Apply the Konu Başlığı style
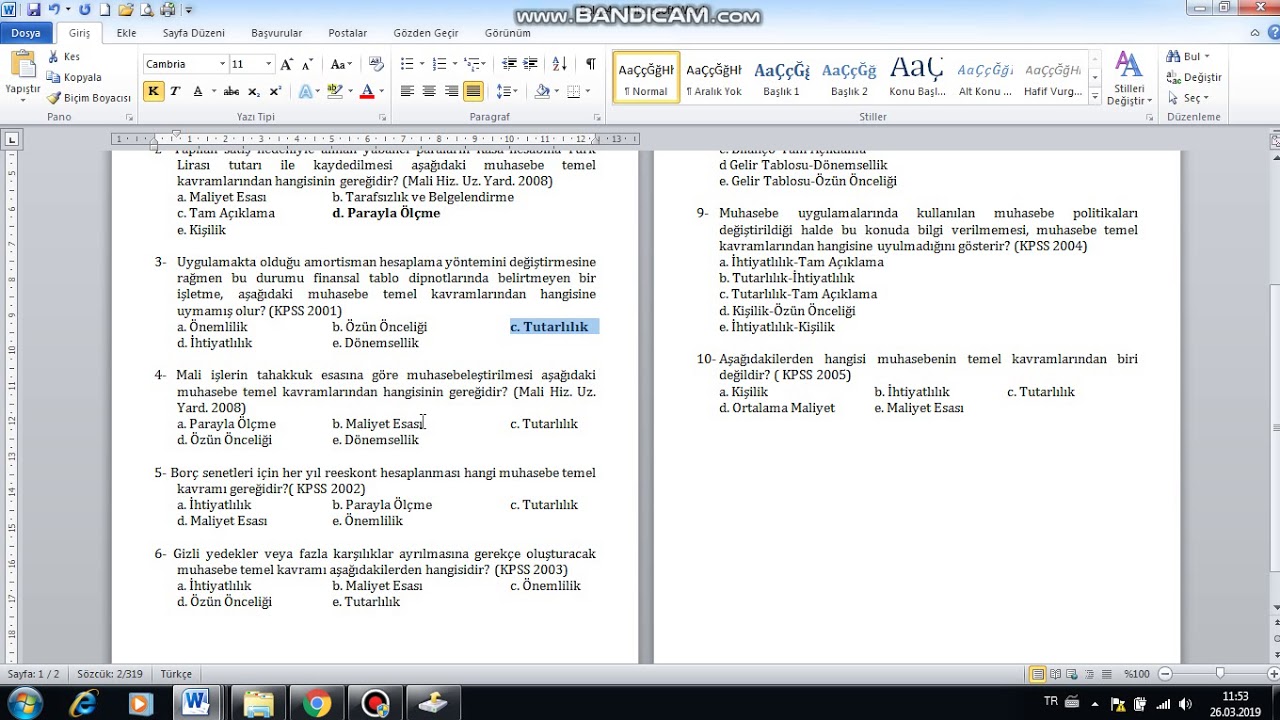The width and height of the screenshot is (1280, 720). [x=917, y=78]
